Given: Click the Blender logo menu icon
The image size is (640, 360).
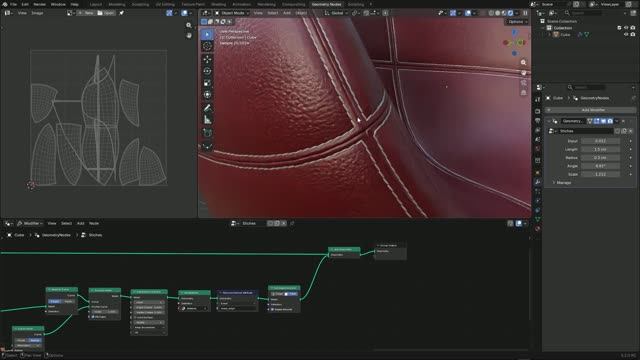Looking at the screenshot, I should click(x=5, y=4).
